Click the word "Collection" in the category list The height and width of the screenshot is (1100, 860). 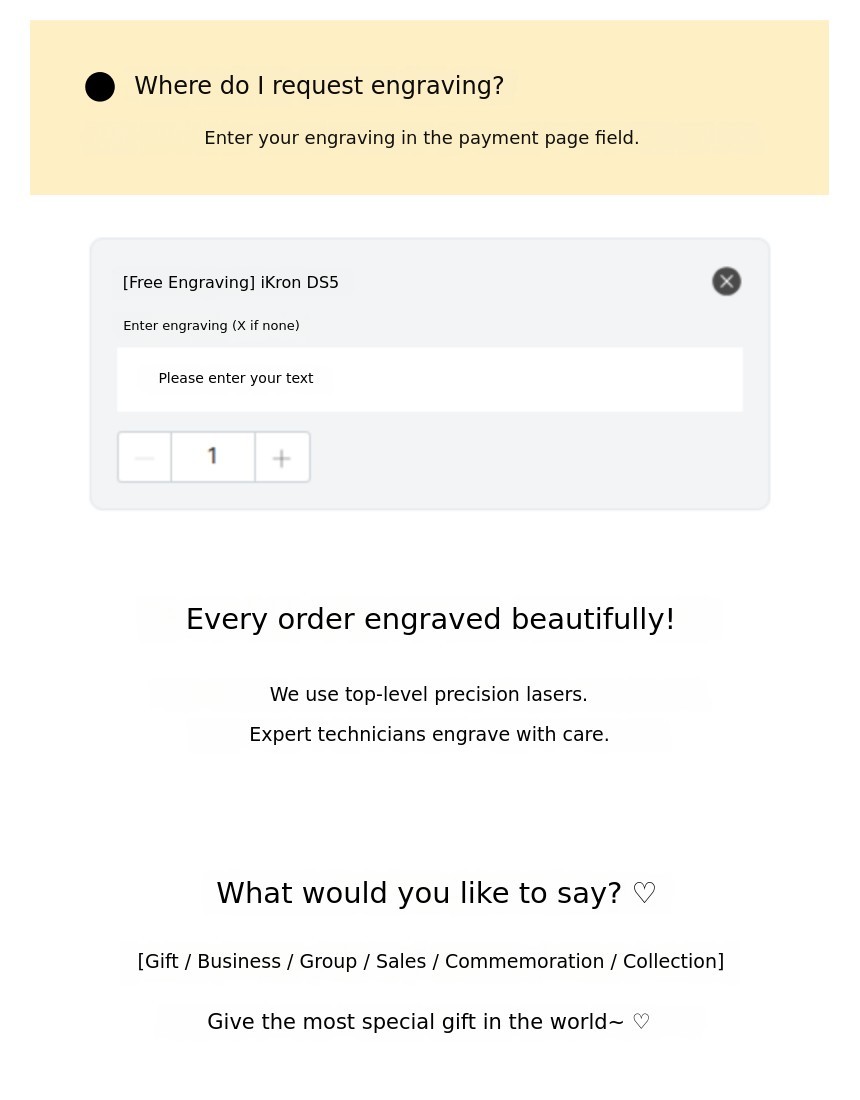pyautogui.click(x=670, y=962)
